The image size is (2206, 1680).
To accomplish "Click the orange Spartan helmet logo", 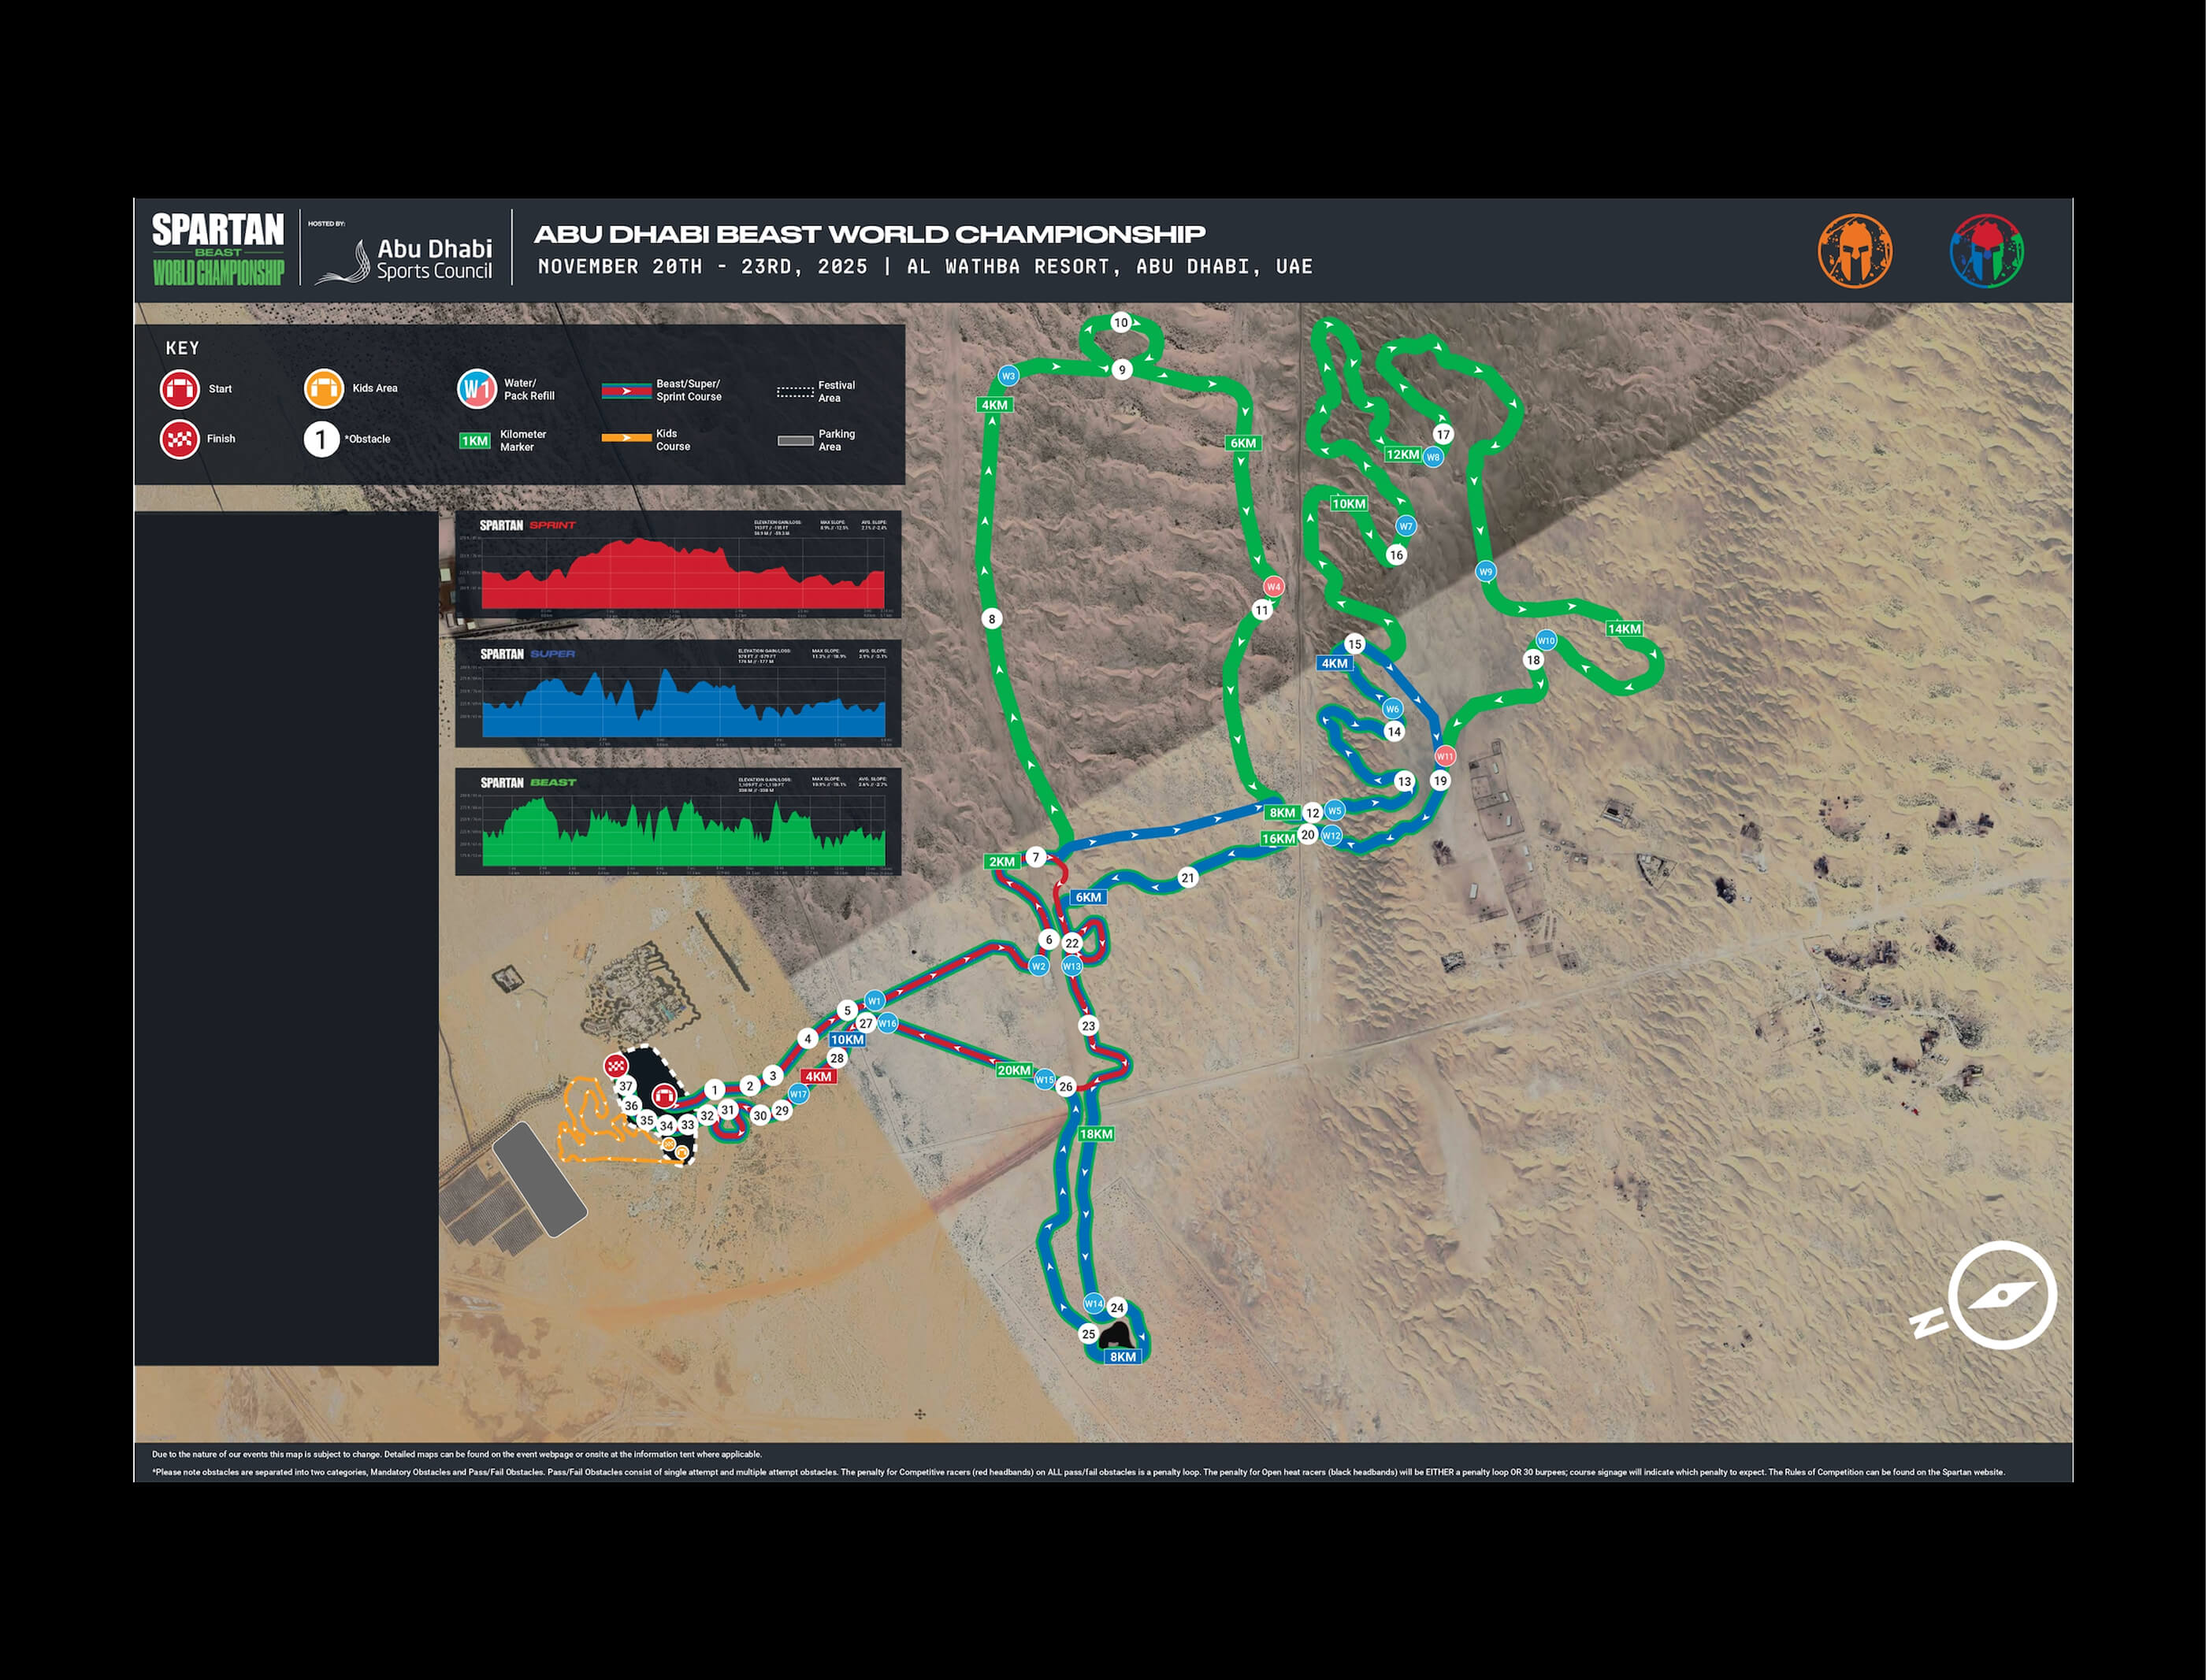I will (1854, 251).
